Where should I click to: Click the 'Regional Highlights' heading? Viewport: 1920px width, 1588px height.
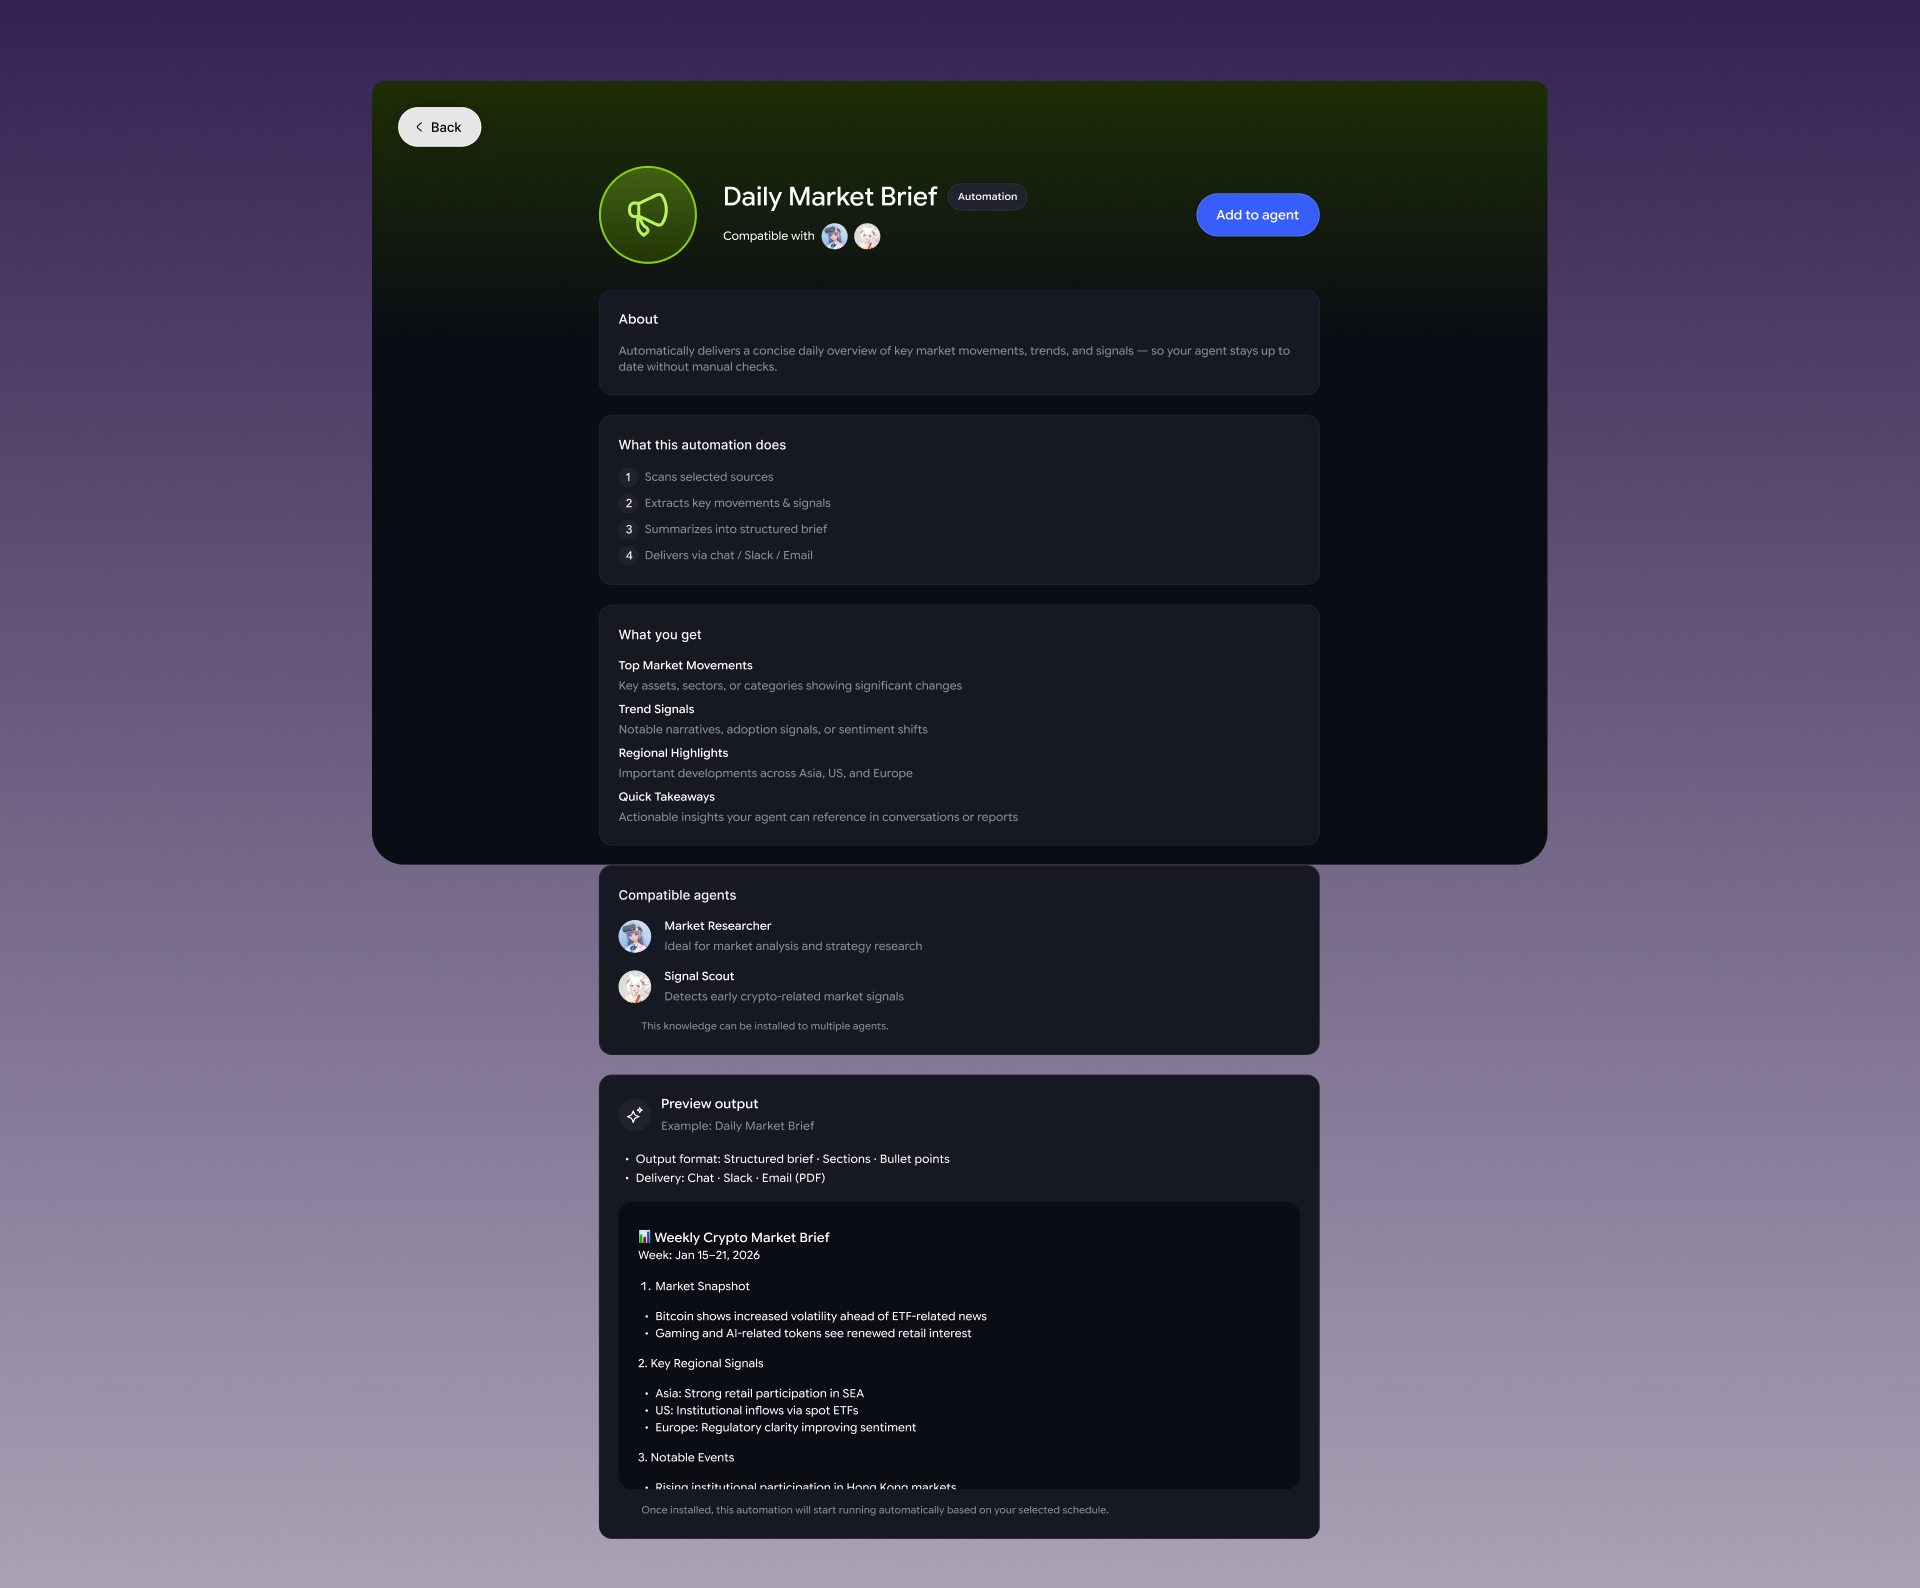coord(673,753)
